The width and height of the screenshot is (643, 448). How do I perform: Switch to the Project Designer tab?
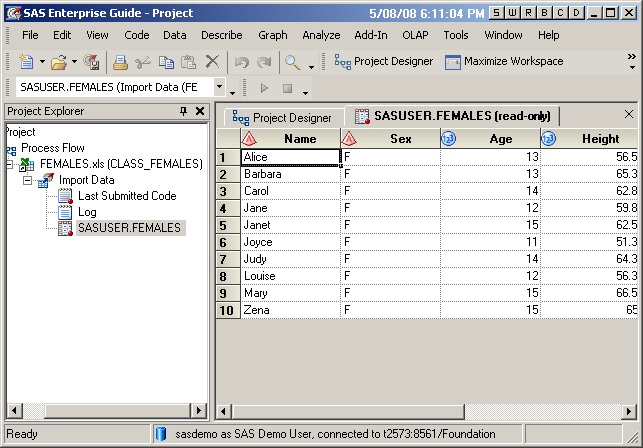(282, 117)
